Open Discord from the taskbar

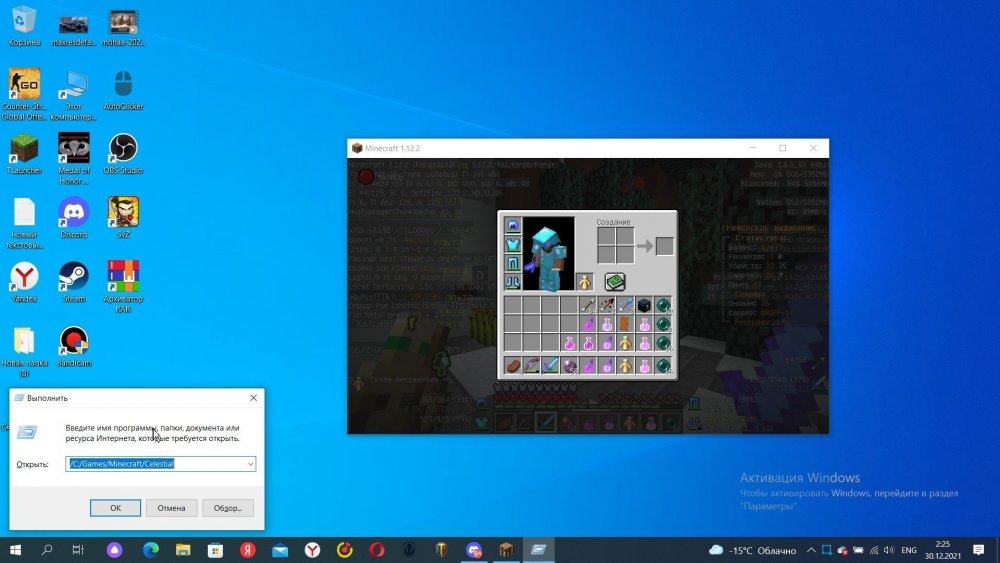(x=474, y=550)
